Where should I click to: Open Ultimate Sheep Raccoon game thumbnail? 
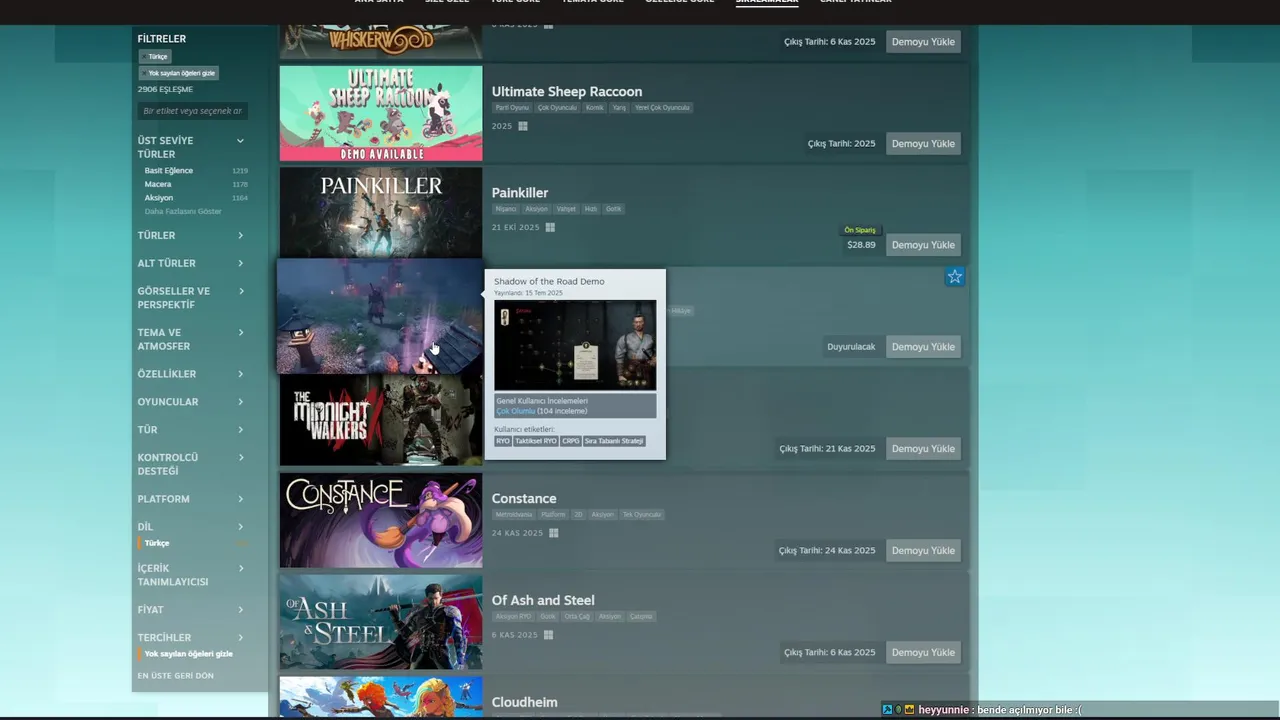point(381,113)
